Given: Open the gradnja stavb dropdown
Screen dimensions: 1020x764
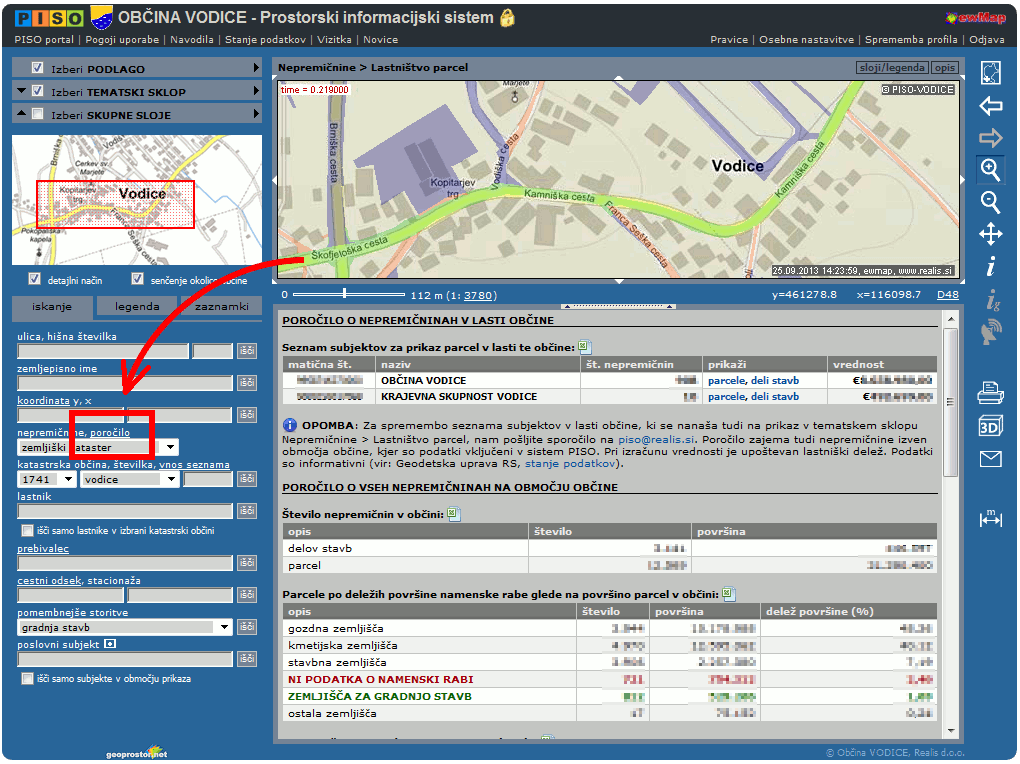Looking at the screenshot, I should [x=225, y=628].
